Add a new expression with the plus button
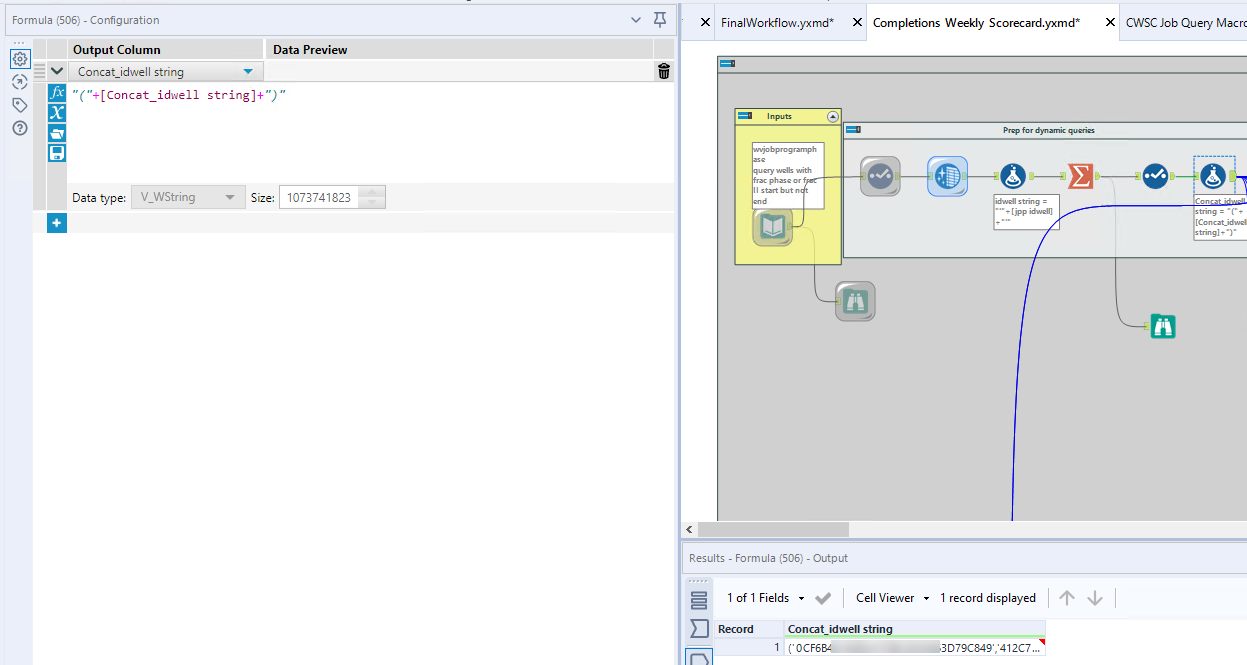Viewport: 1247px width, 665px height. coord(56,222)
